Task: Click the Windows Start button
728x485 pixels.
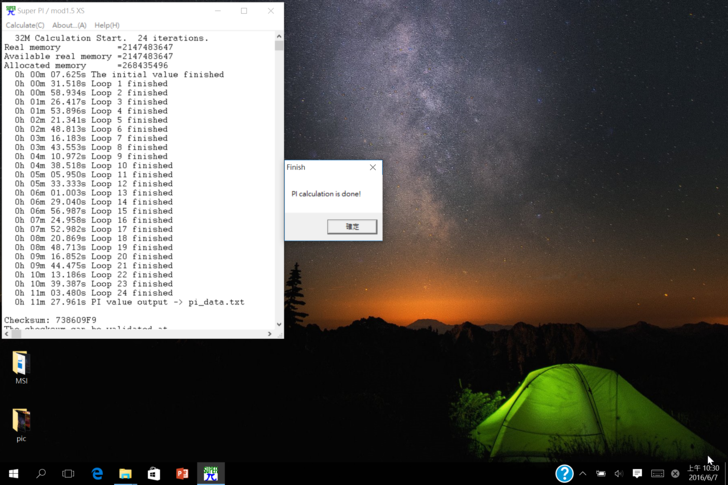Action: click(13, 473)
